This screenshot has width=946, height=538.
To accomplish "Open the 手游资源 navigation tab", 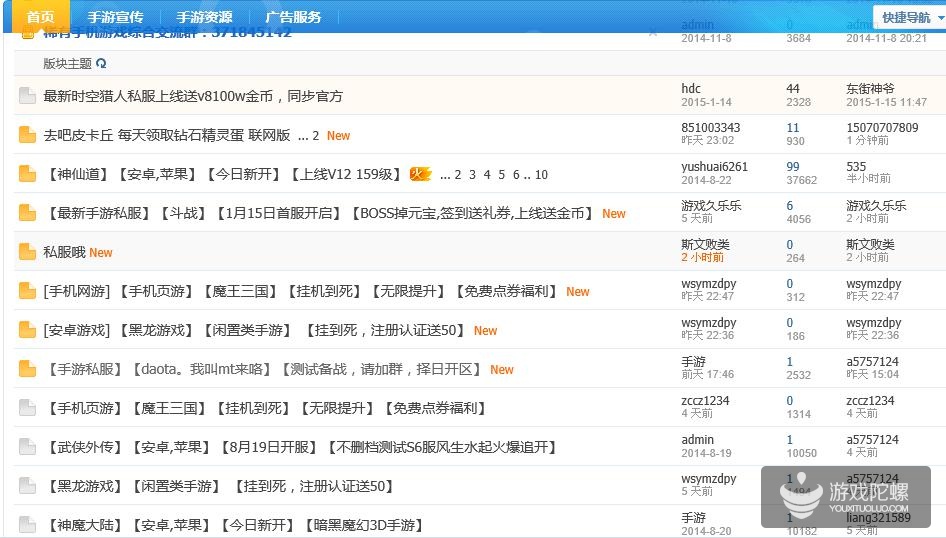I will click(204, 17).
